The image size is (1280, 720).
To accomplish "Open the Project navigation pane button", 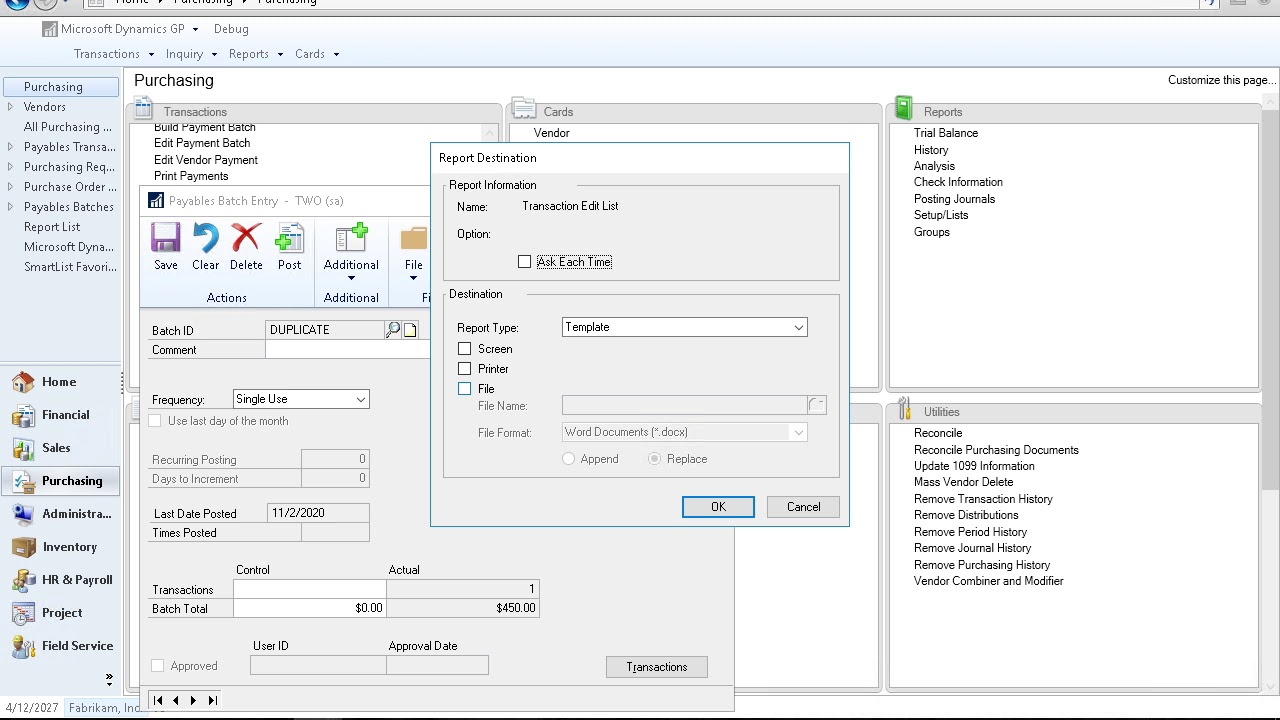I will pyautogui.click(x=60, y=613).
